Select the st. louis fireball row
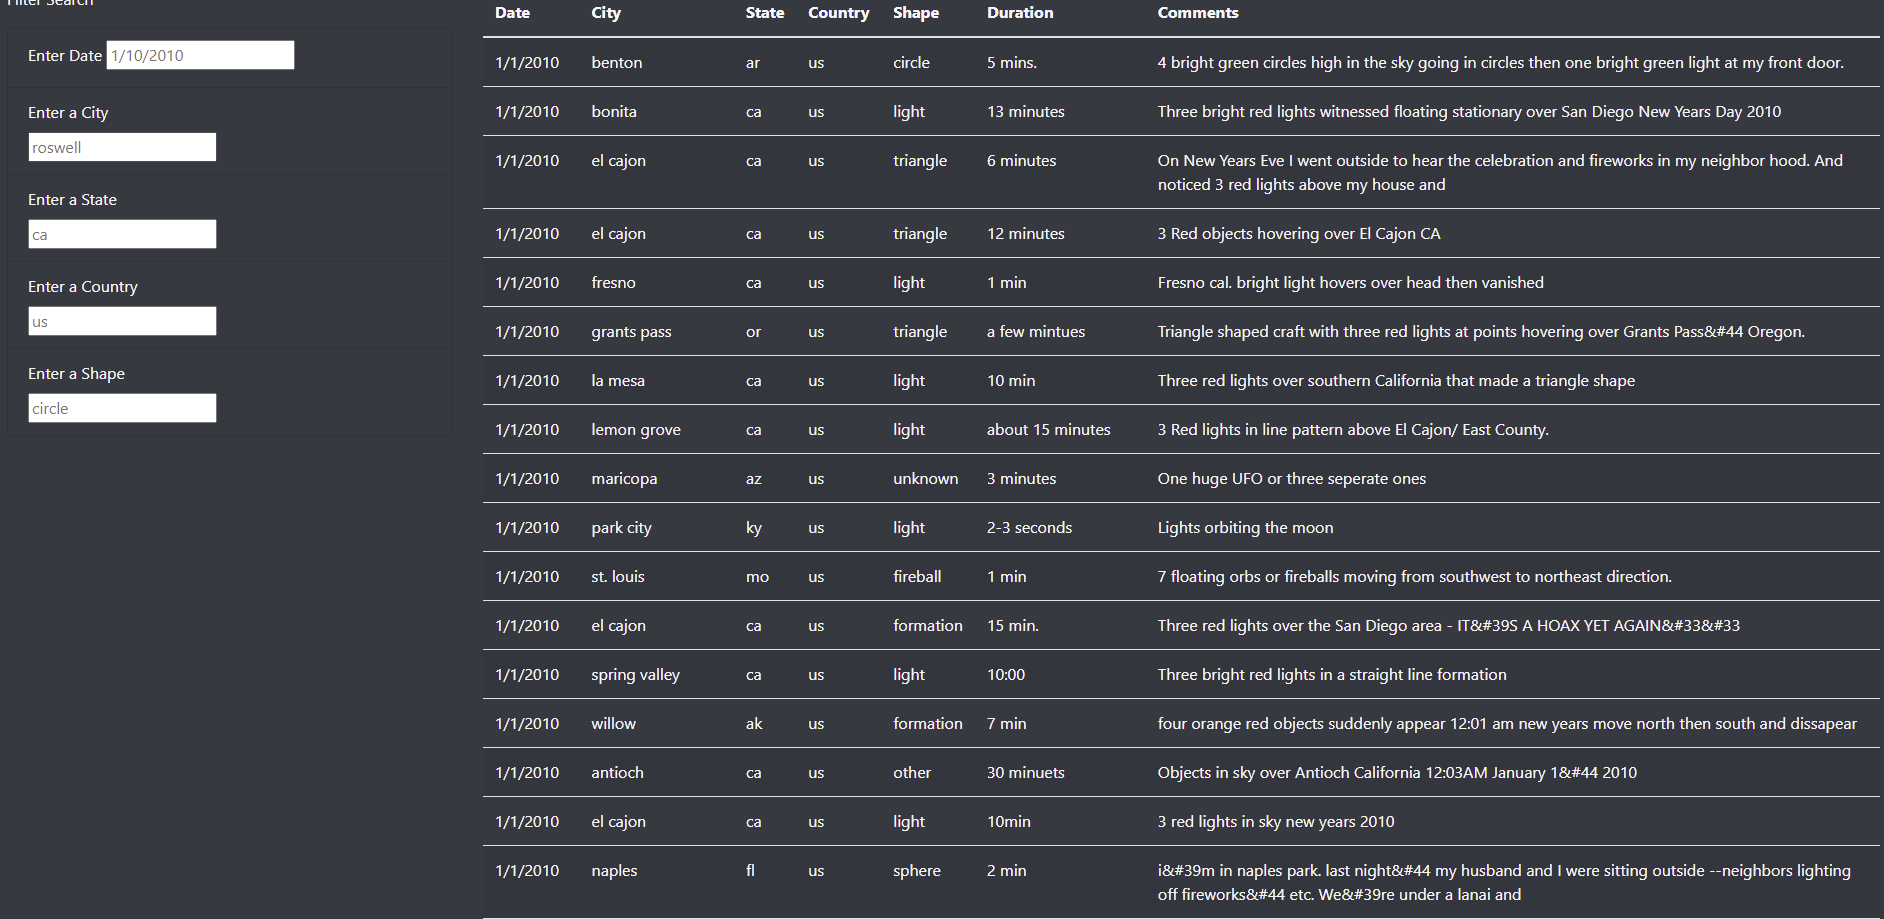 click(1181, 576)
